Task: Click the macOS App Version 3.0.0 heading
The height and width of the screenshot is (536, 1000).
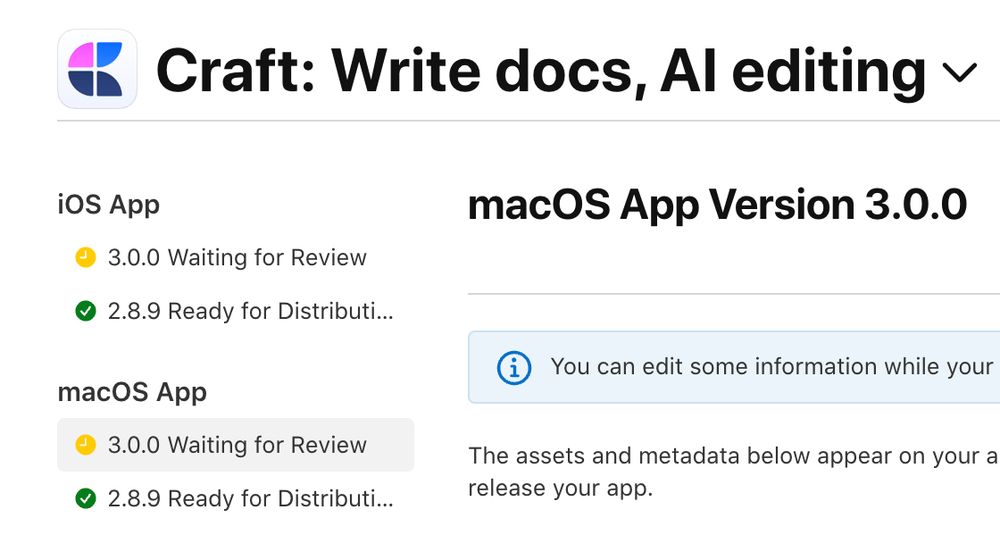Action: coord(717,205)
